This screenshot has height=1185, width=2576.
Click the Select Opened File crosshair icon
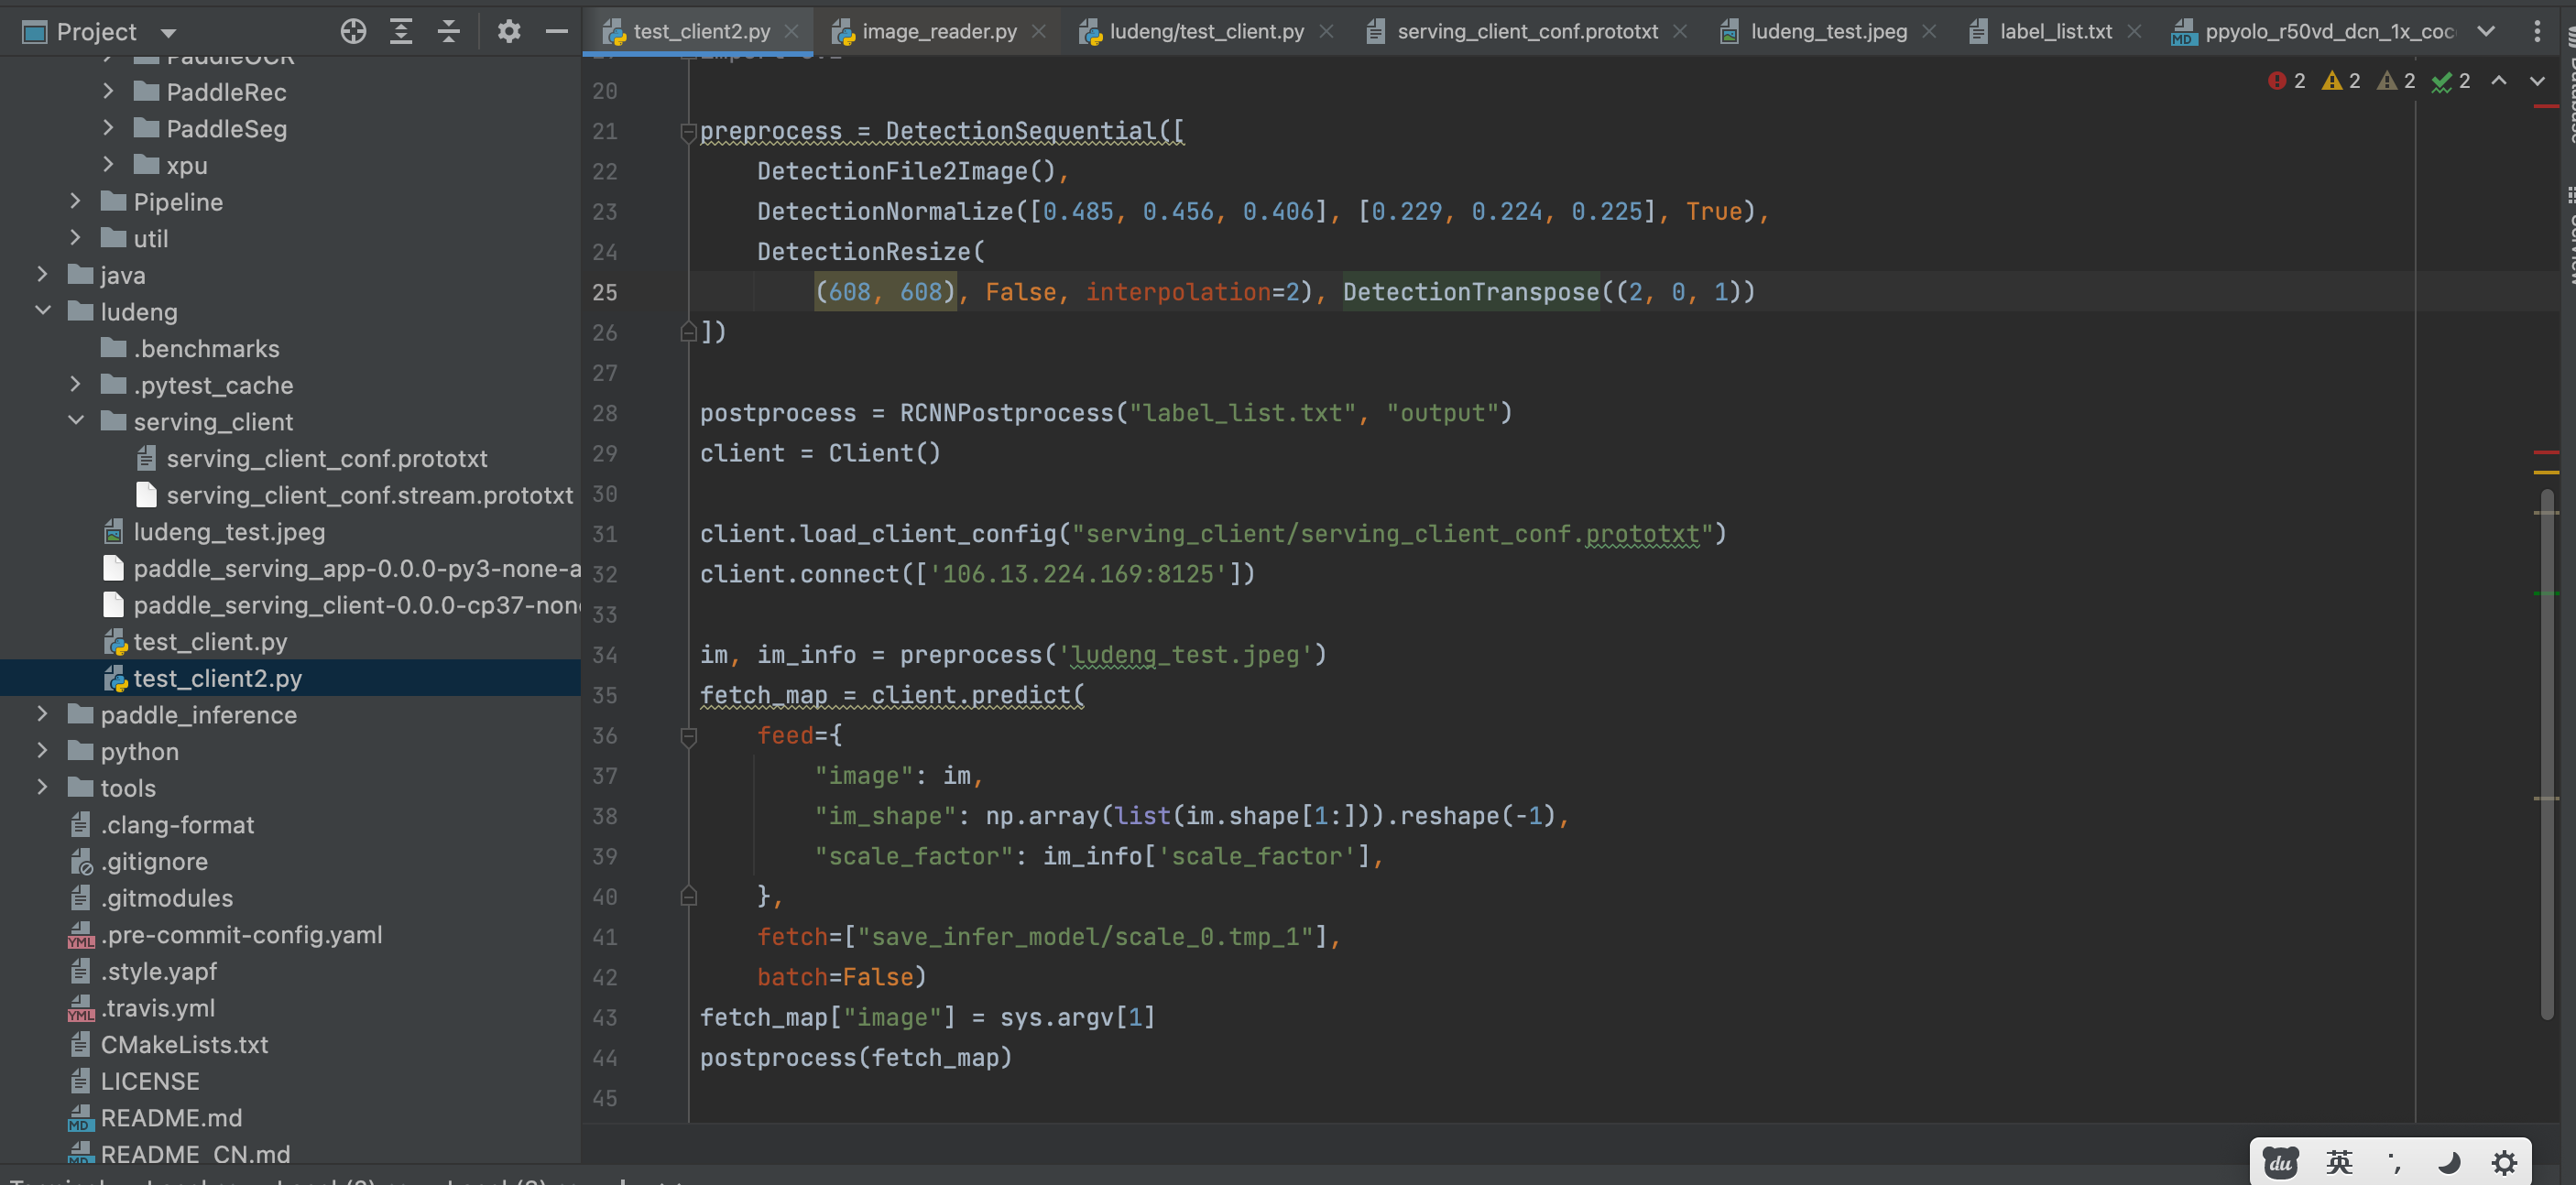(353, 31)
